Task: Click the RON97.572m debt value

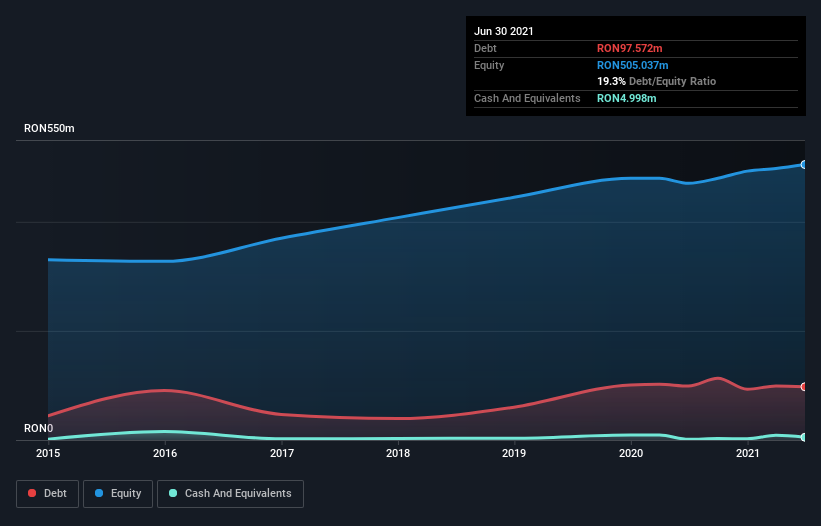Action: (x=629, y=48)
